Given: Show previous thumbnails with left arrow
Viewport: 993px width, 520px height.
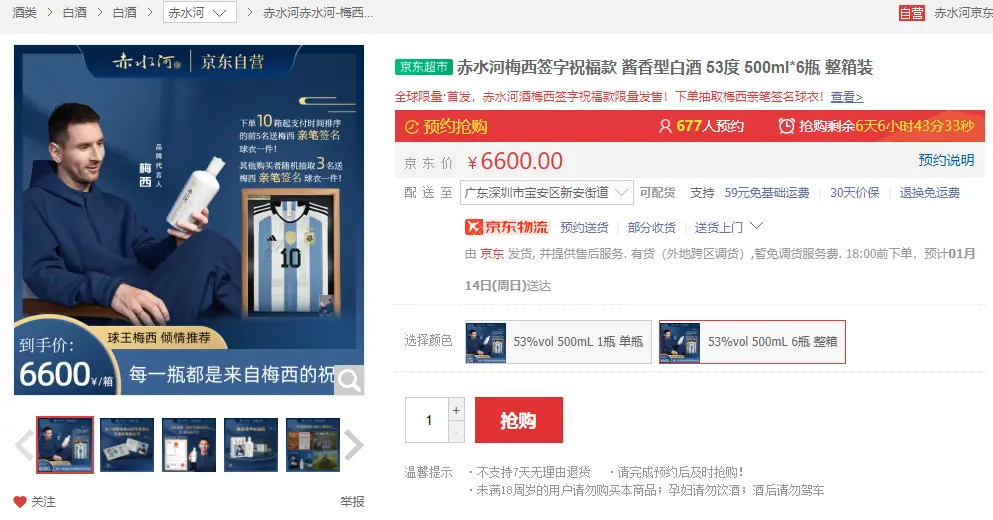Looking at the screenshot, I should (x=23, y=445).
